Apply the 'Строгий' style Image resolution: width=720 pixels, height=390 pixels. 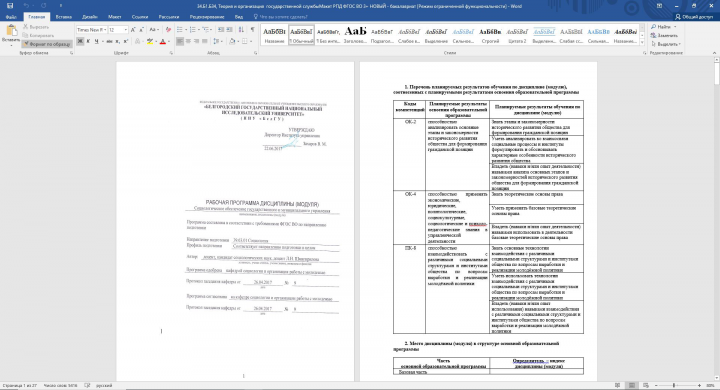point(490,35)
